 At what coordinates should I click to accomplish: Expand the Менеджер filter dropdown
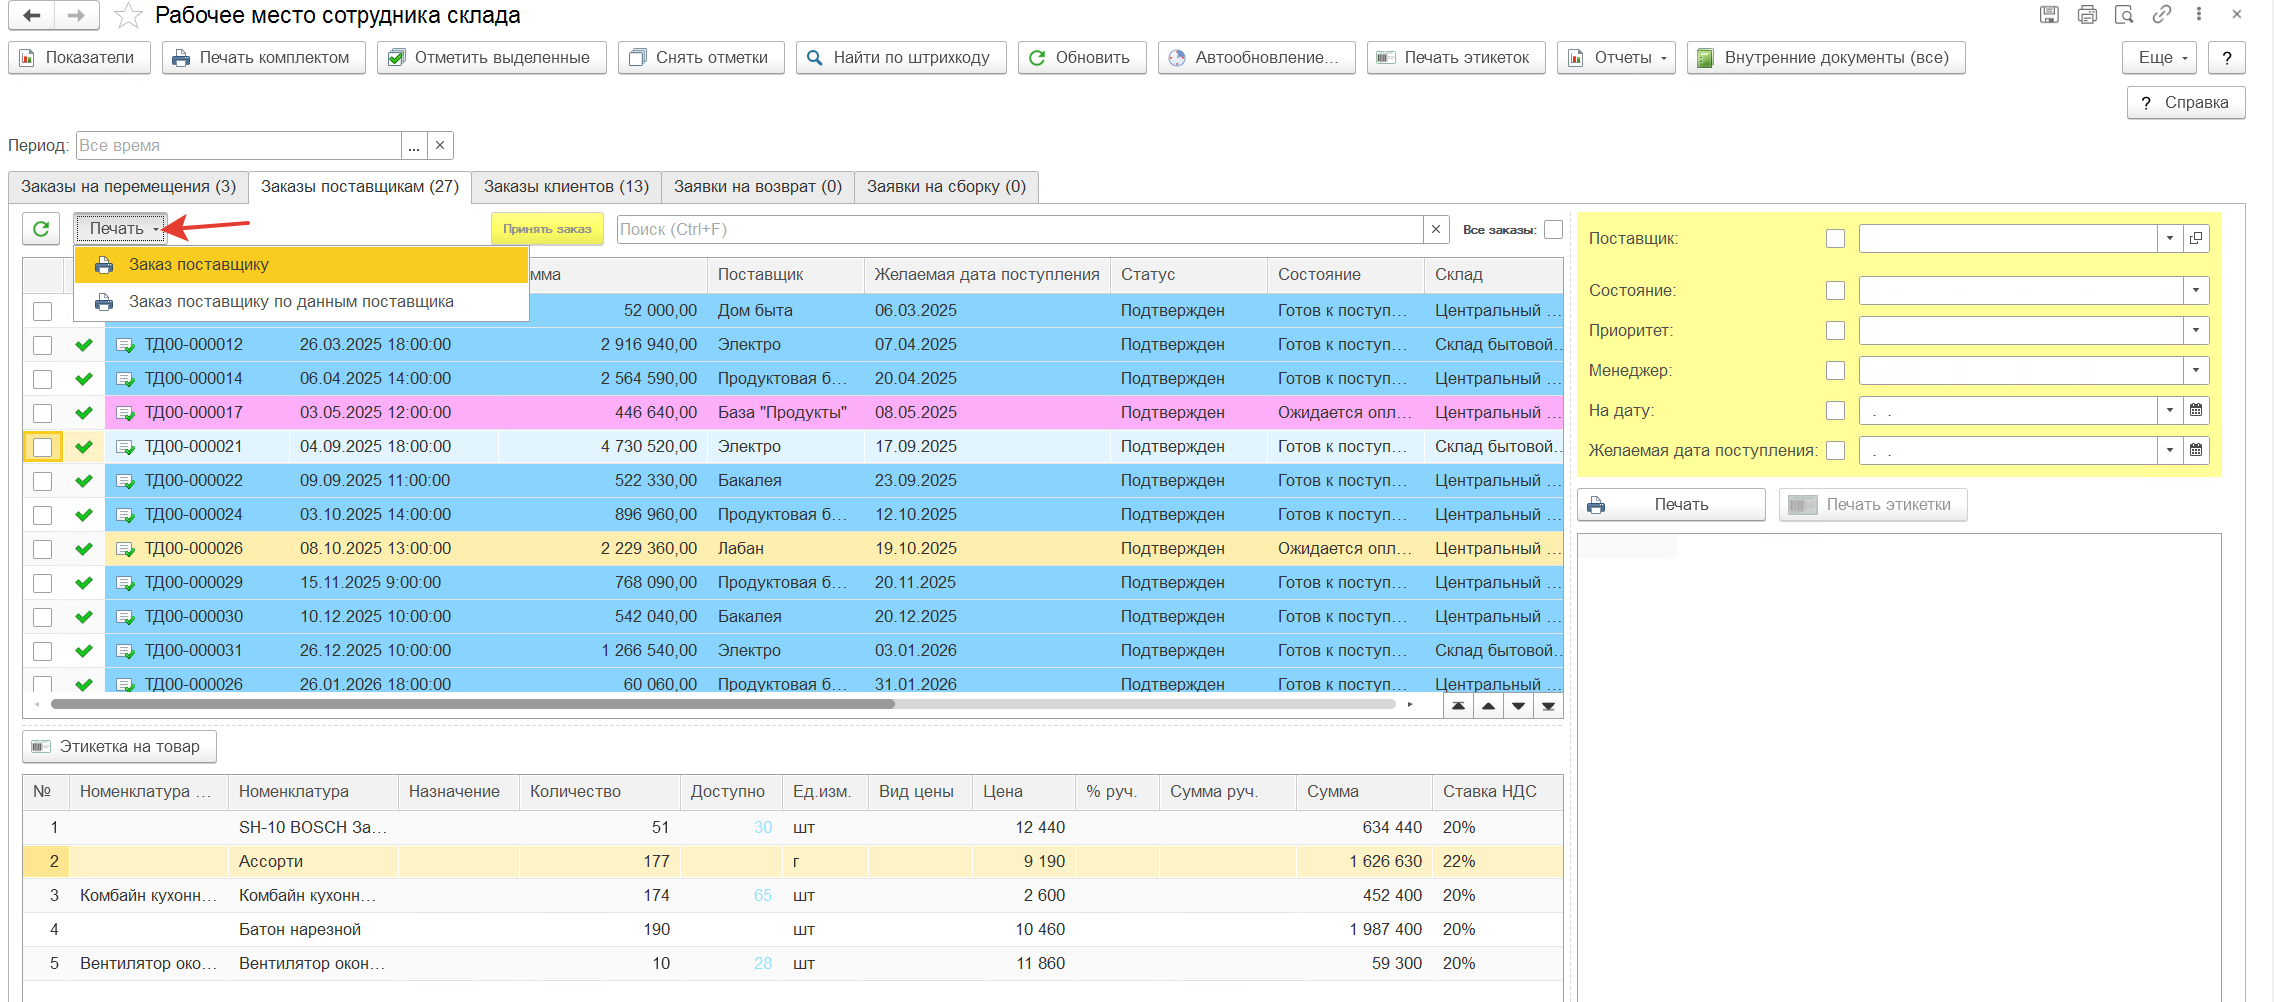click(x=2196, y=370)
